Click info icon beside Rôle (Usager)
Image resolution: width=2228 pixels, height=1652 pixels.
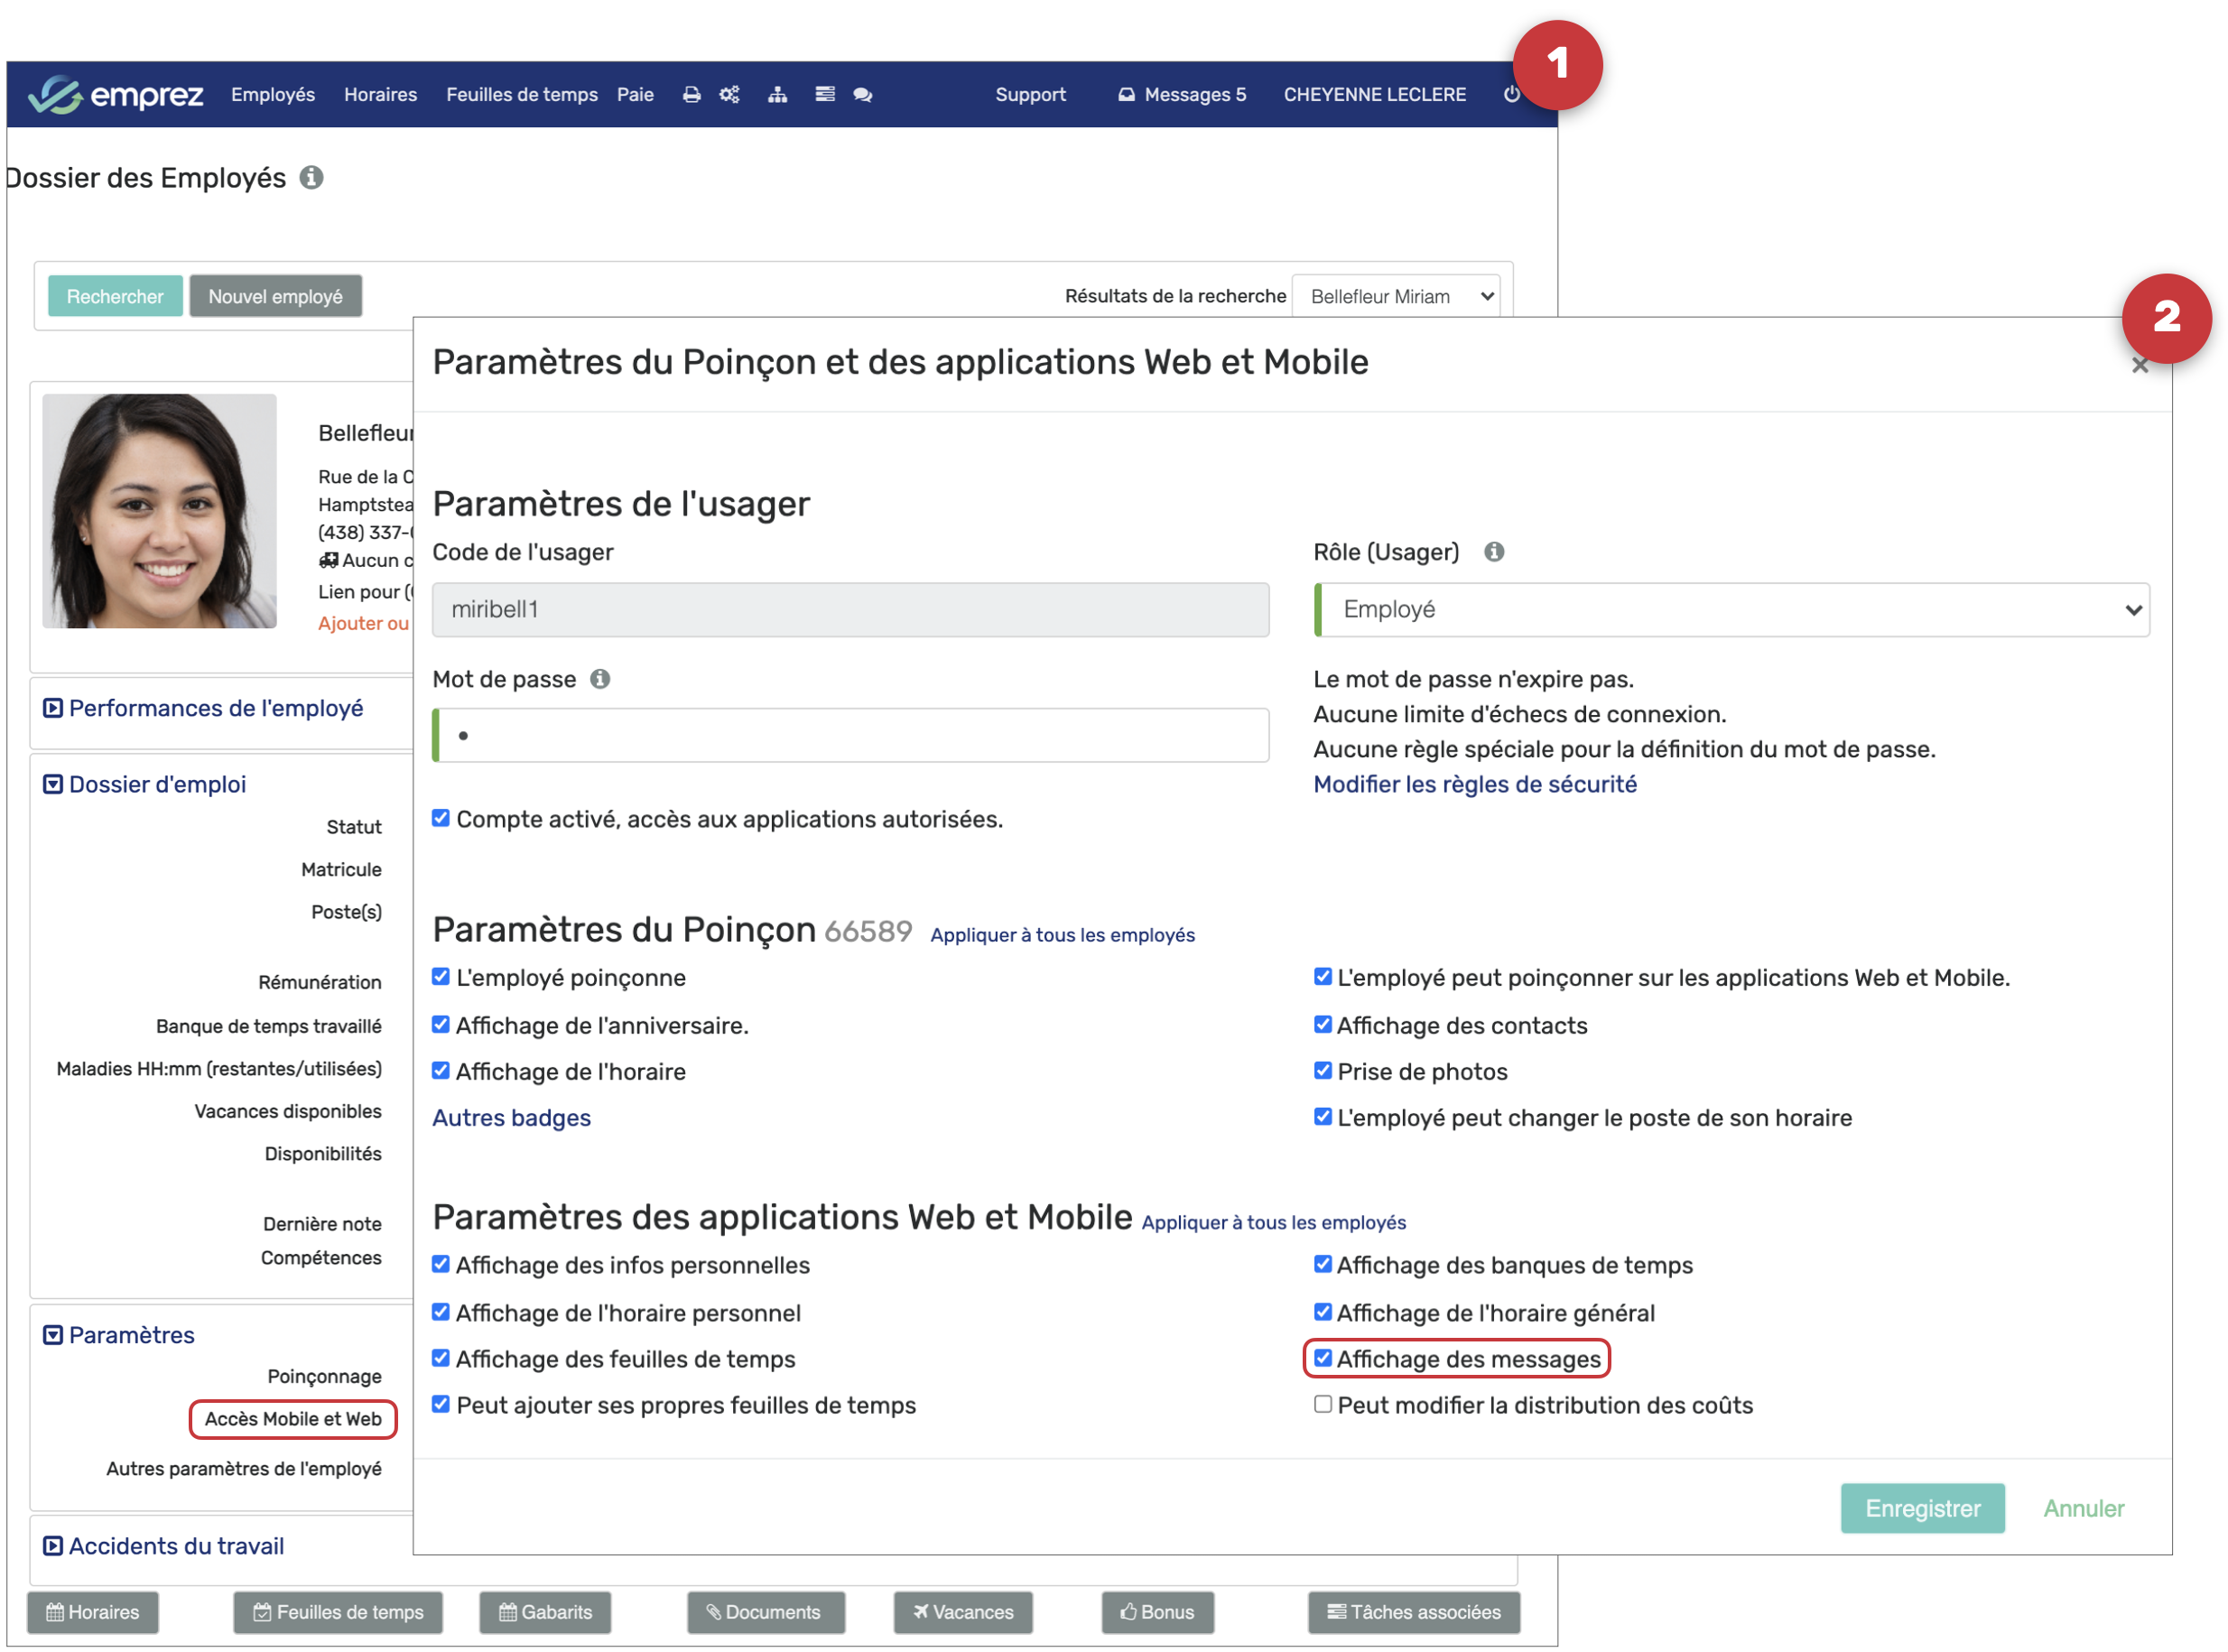(x=1494, y=552)
